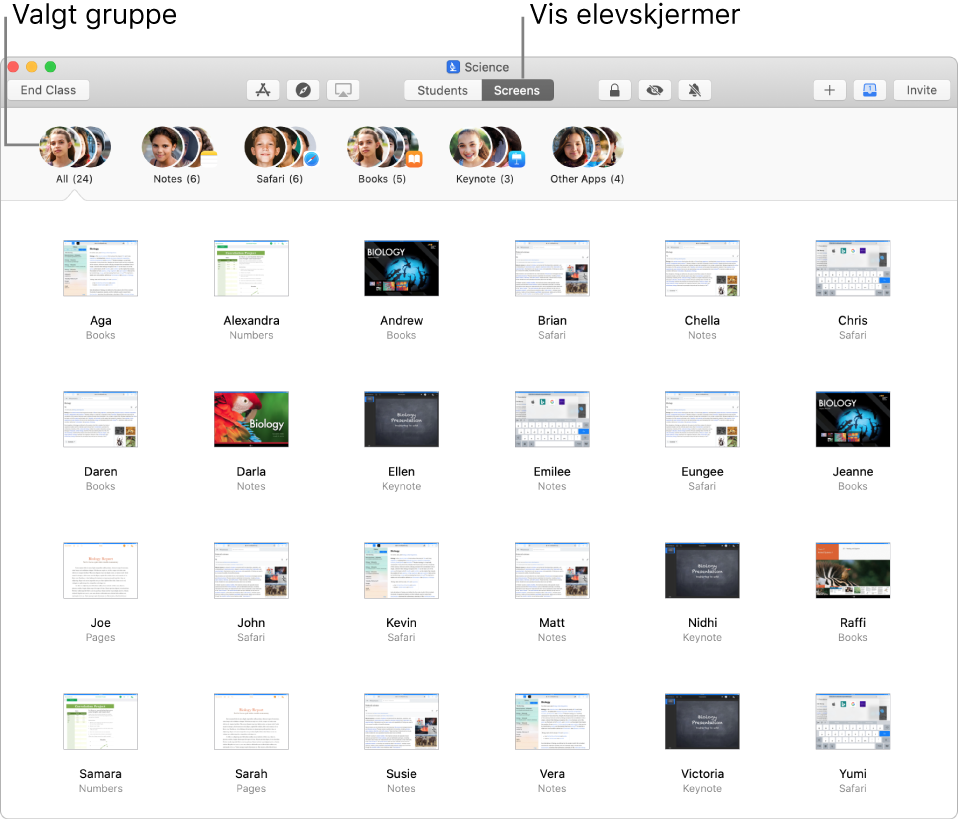Click the AirPlay screen-sharing icon
This screenshot has width=958, height=819.
[343, 90]
